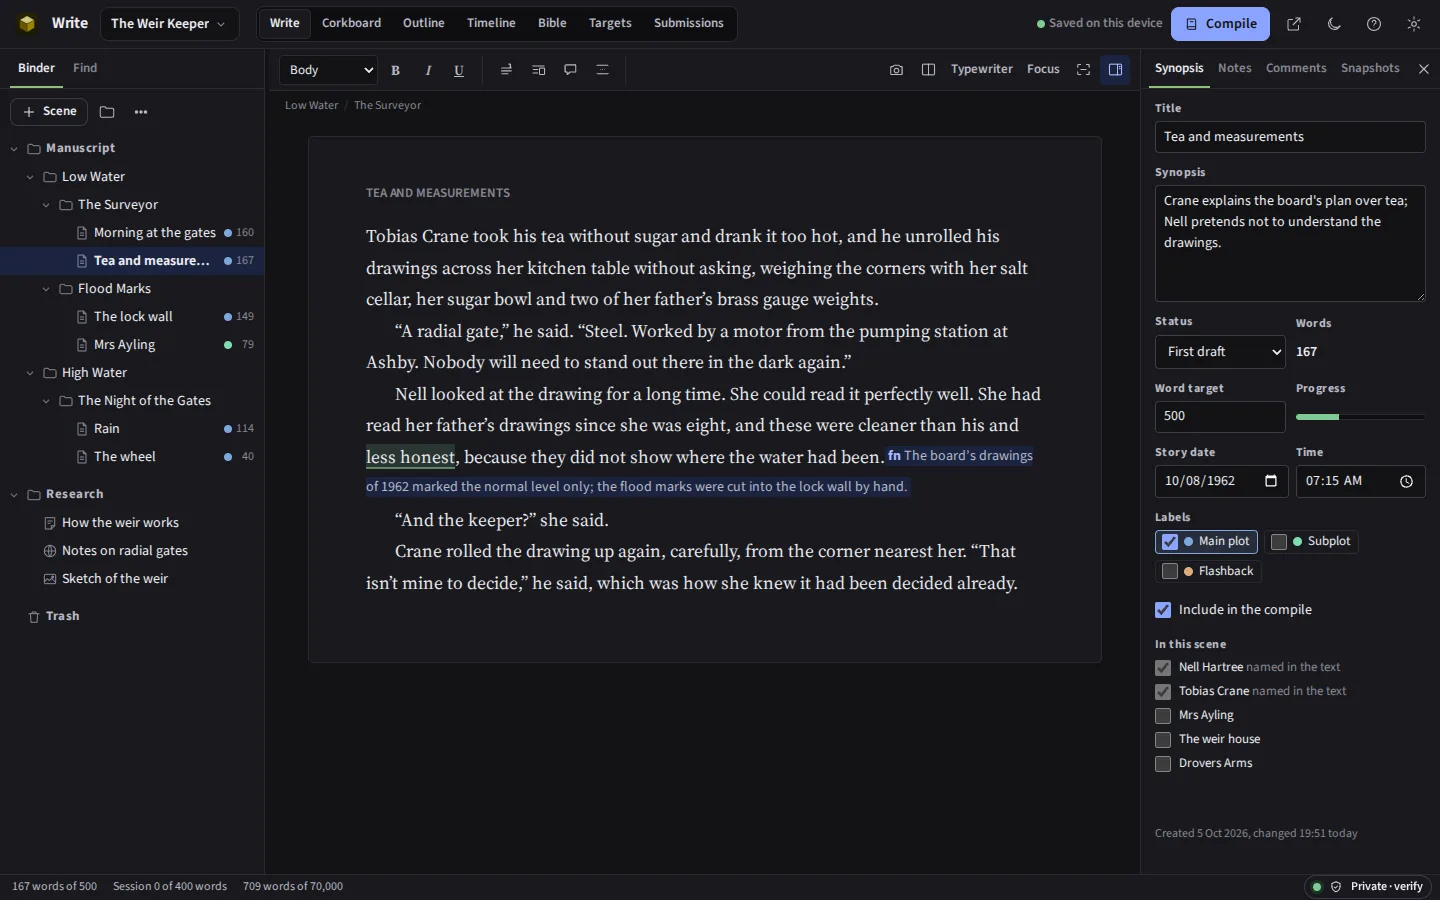Click the open-in-new-window icon beside Compile

[x=1294, y=24]
